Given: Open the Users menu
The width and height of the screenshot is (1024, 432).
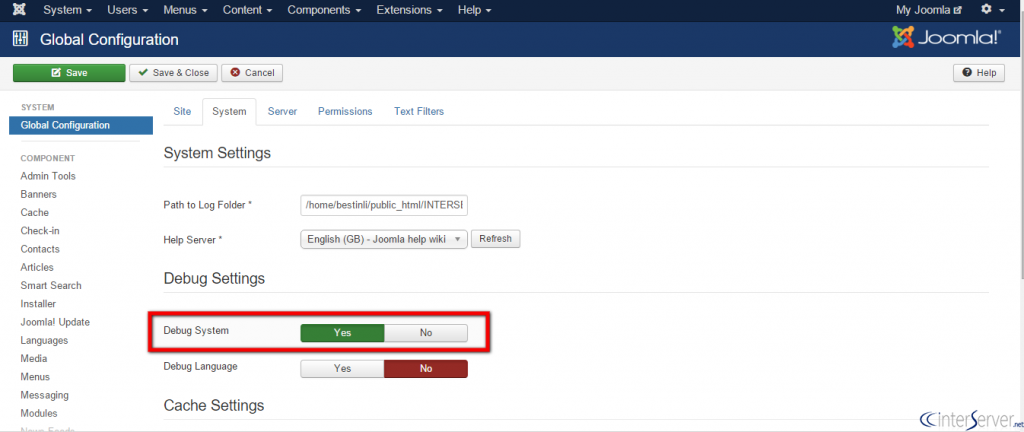Looking at the screenshot, I should tap(127, 10).
